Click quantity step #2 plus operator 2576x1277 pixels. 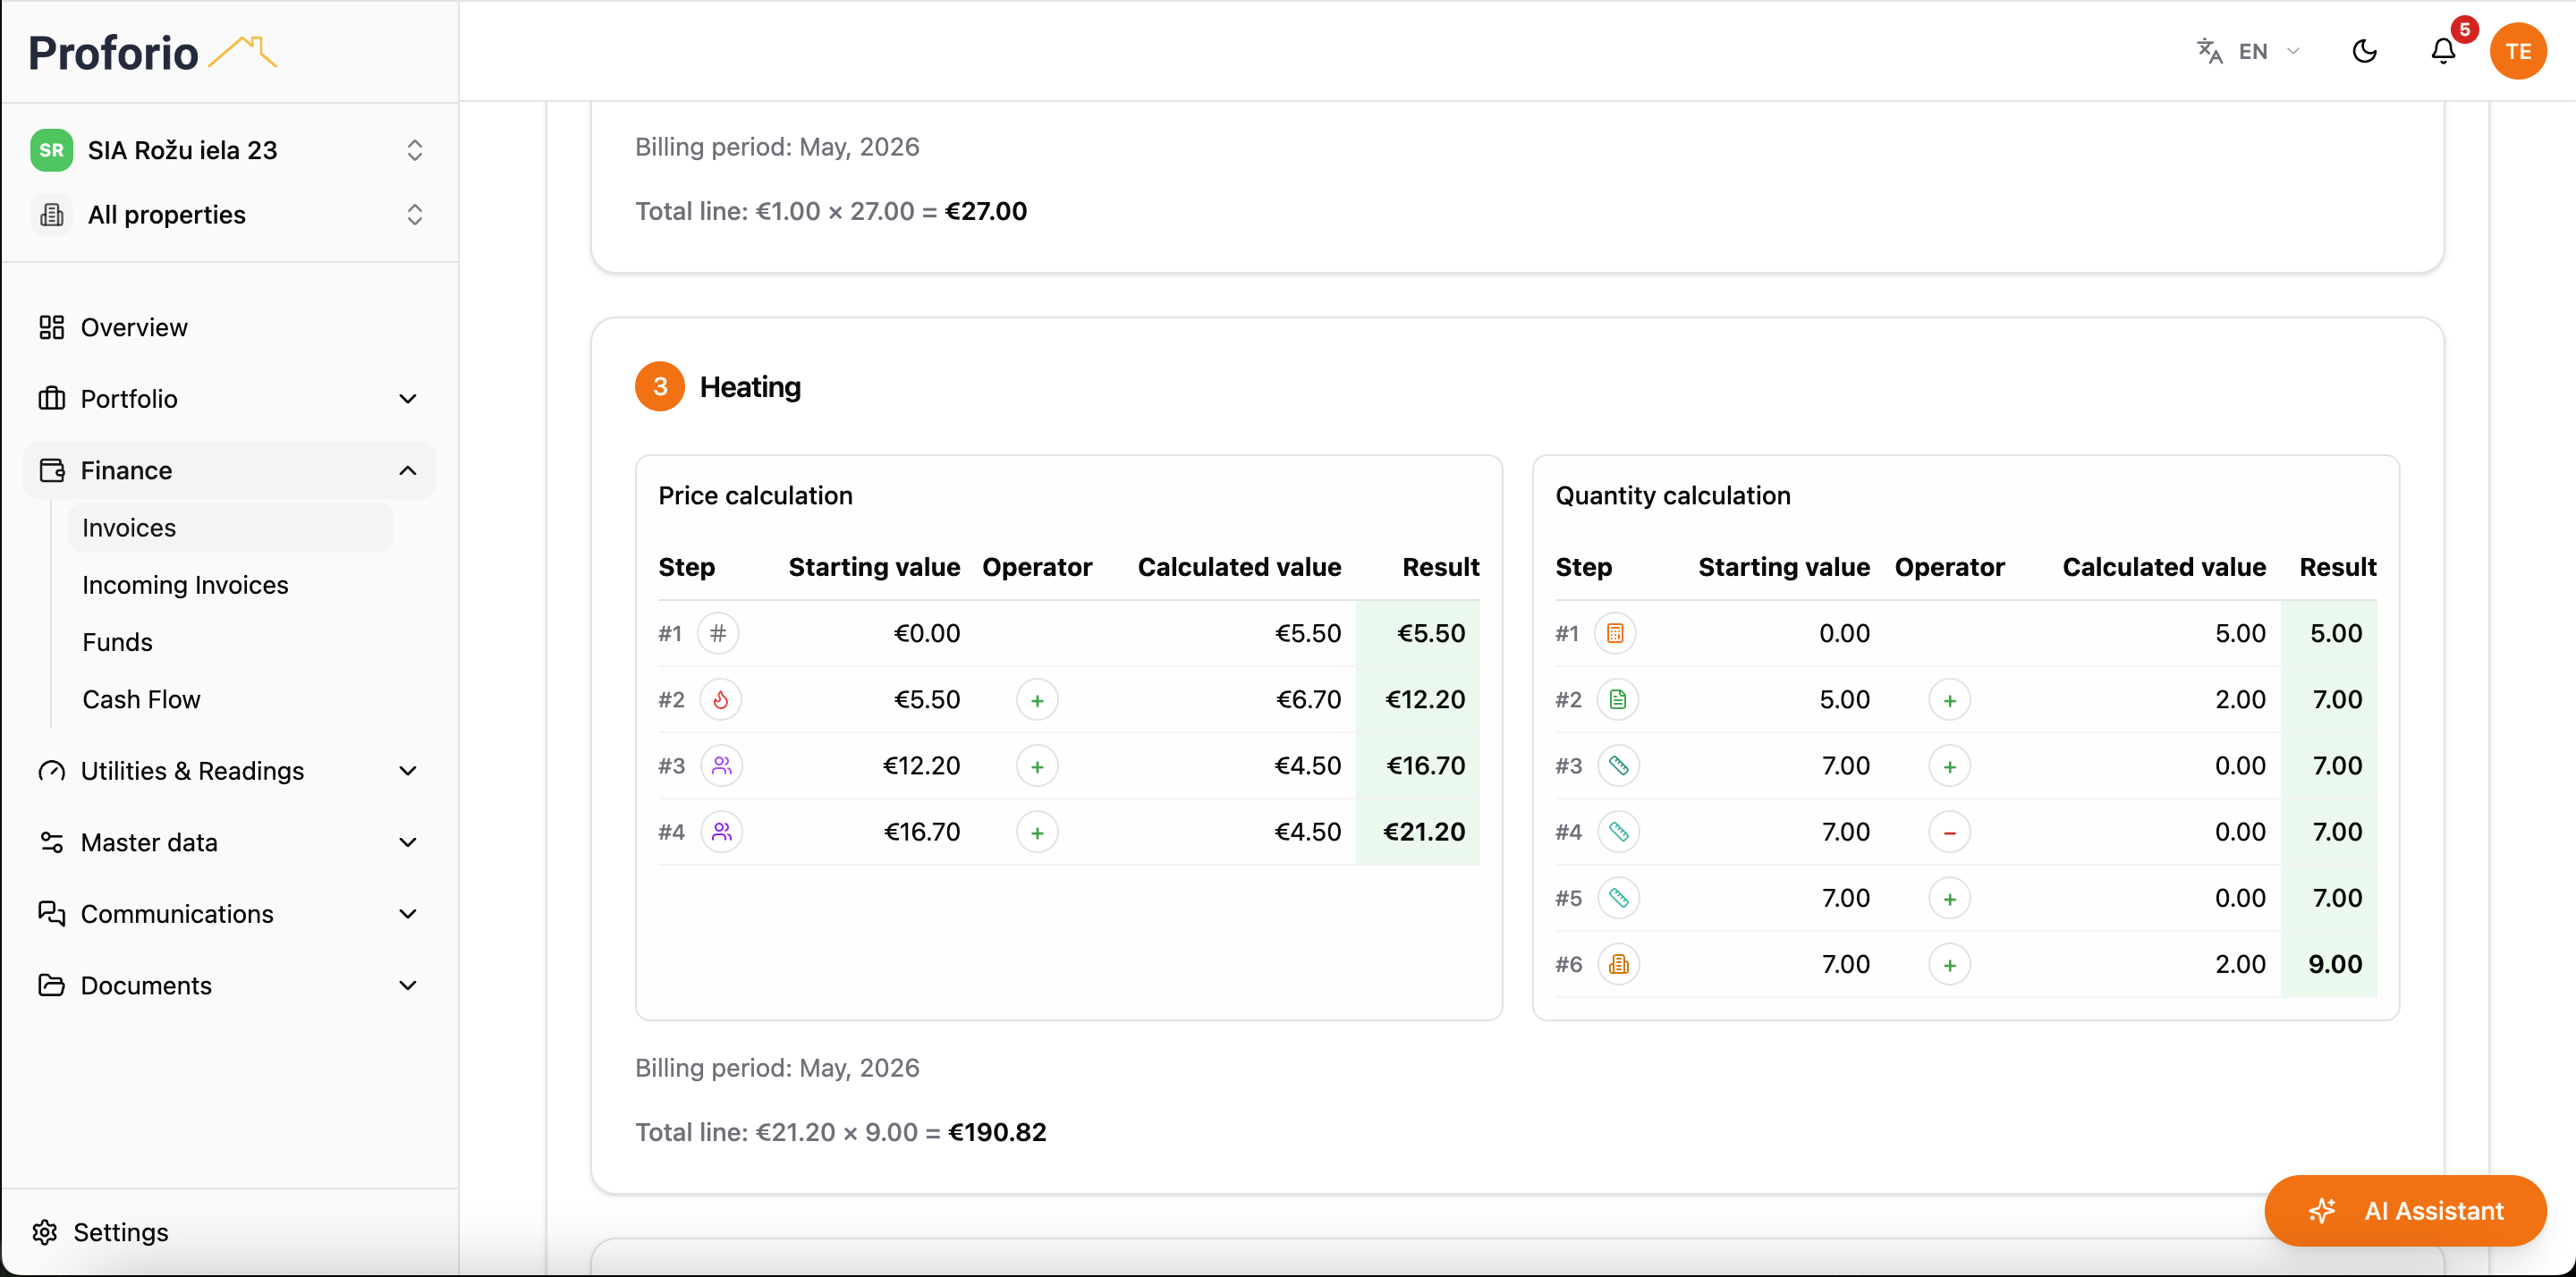coord(1949,700)
